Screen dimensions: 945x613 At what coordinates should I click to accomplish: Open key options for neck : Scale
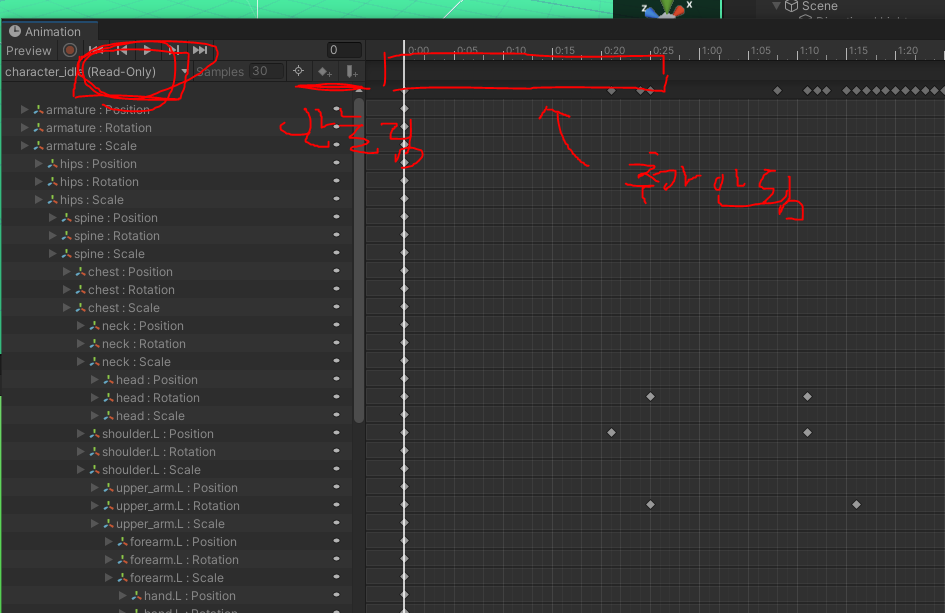click(336, 360)
